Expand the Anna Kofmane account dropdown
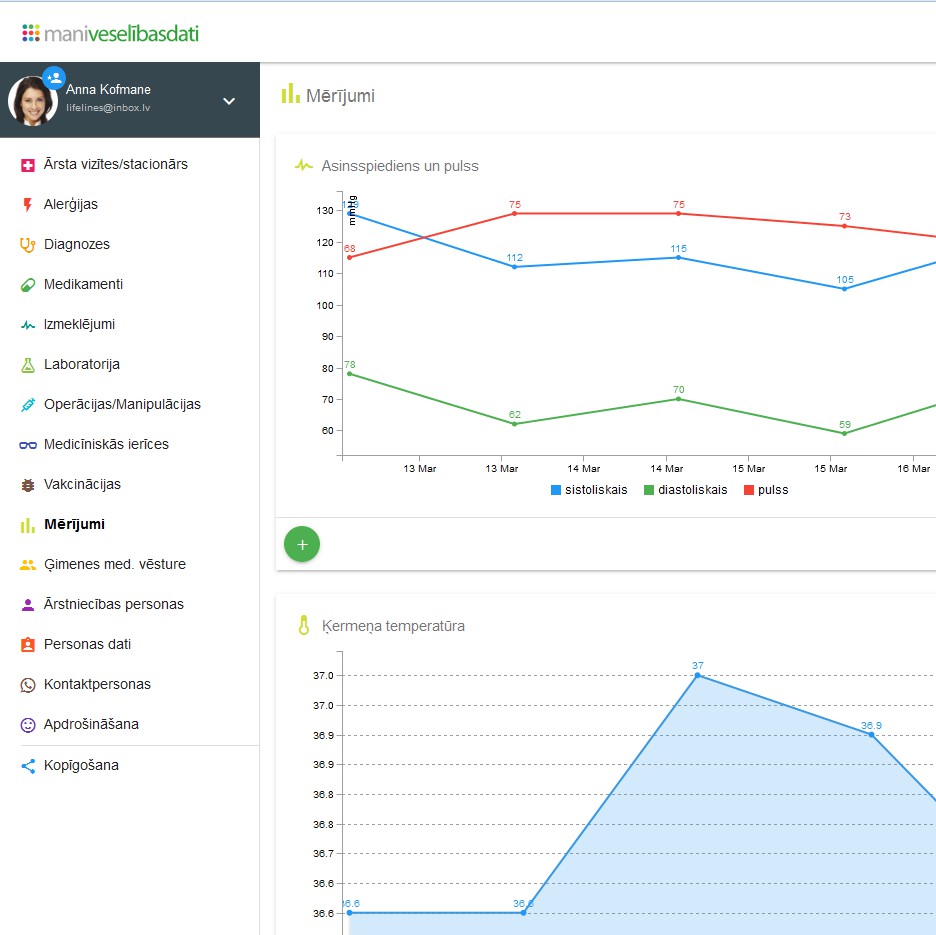 (229, 101)
